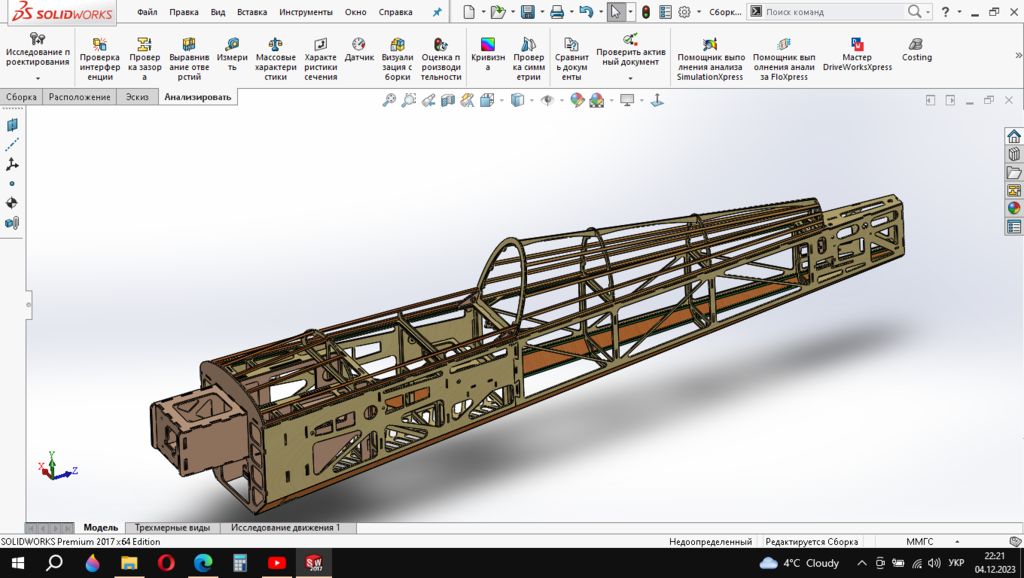Screen dimensions: 1024x578
Task: Click the rebuild traffic light icon
Action: [645, 12]
